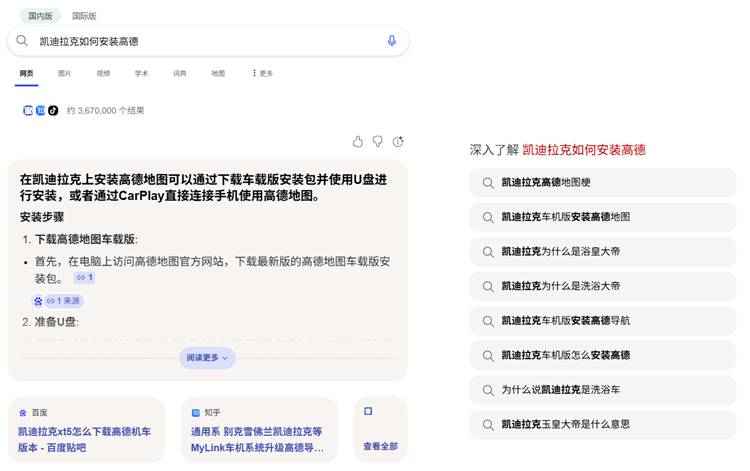Switch to 国内版 toggle
Screen dimensions: 750x471
point(40,16)
